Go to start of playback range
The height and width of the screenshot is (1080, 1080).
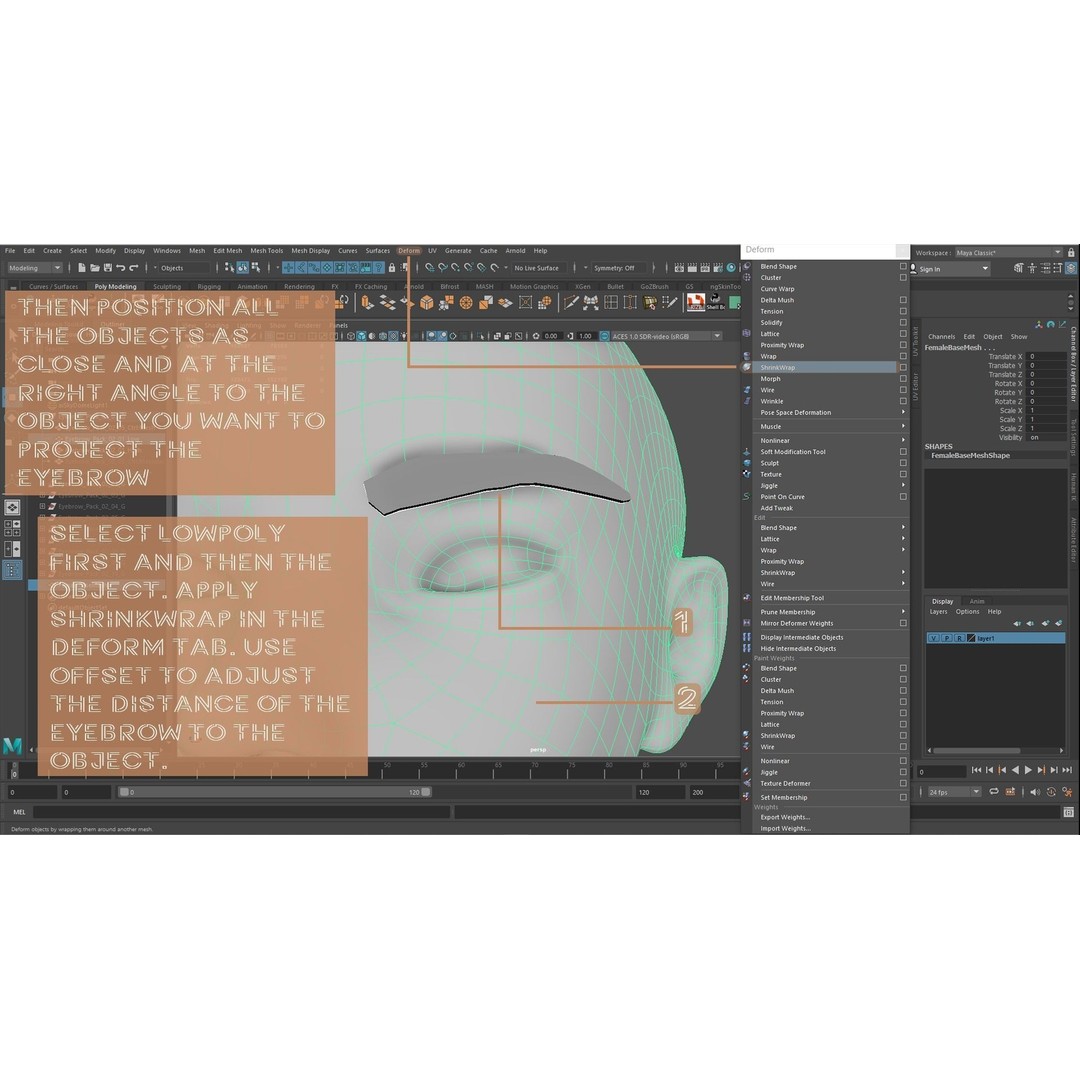tap(977, 770)
